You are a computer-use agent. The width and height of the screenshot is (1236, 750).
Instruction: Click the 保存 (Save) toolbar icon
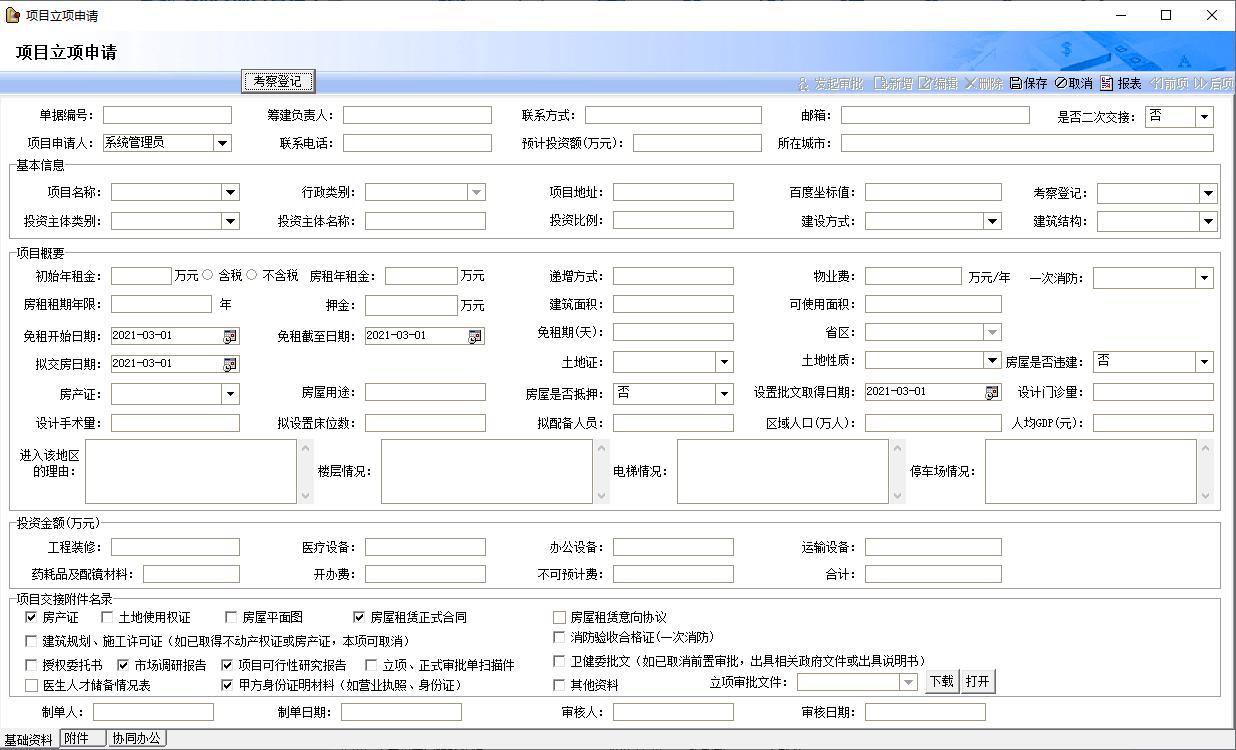click(x=1028, y=84)
